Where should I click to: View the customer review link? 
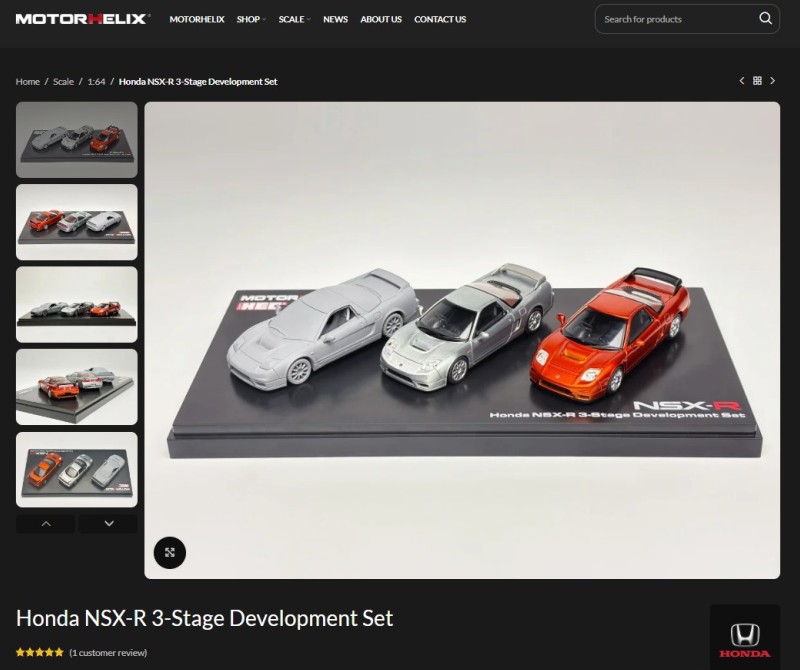pos(108,653)
